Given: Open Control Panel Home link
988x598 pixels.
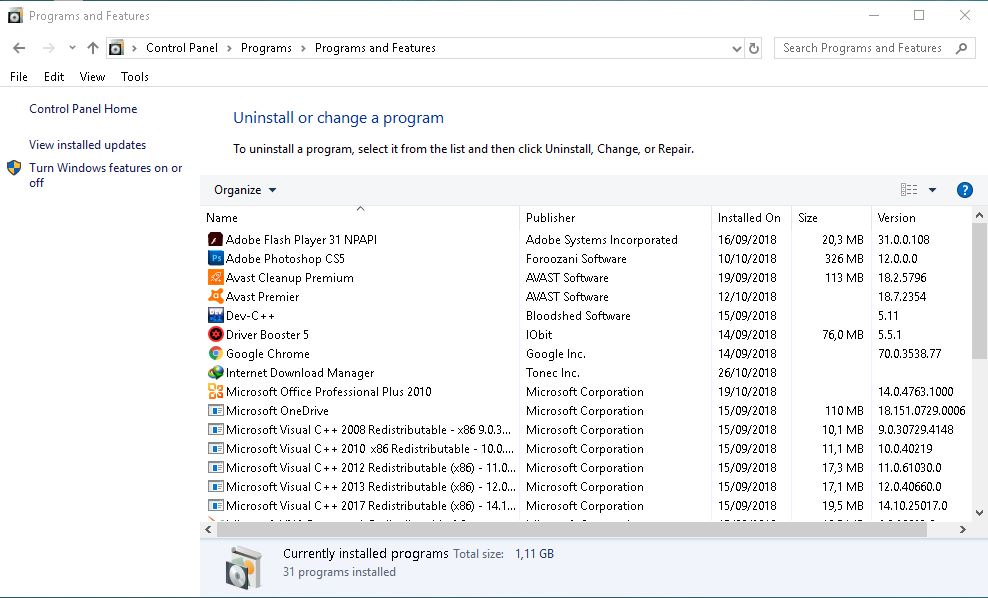Looking at the screenshot, I should 83,108.
